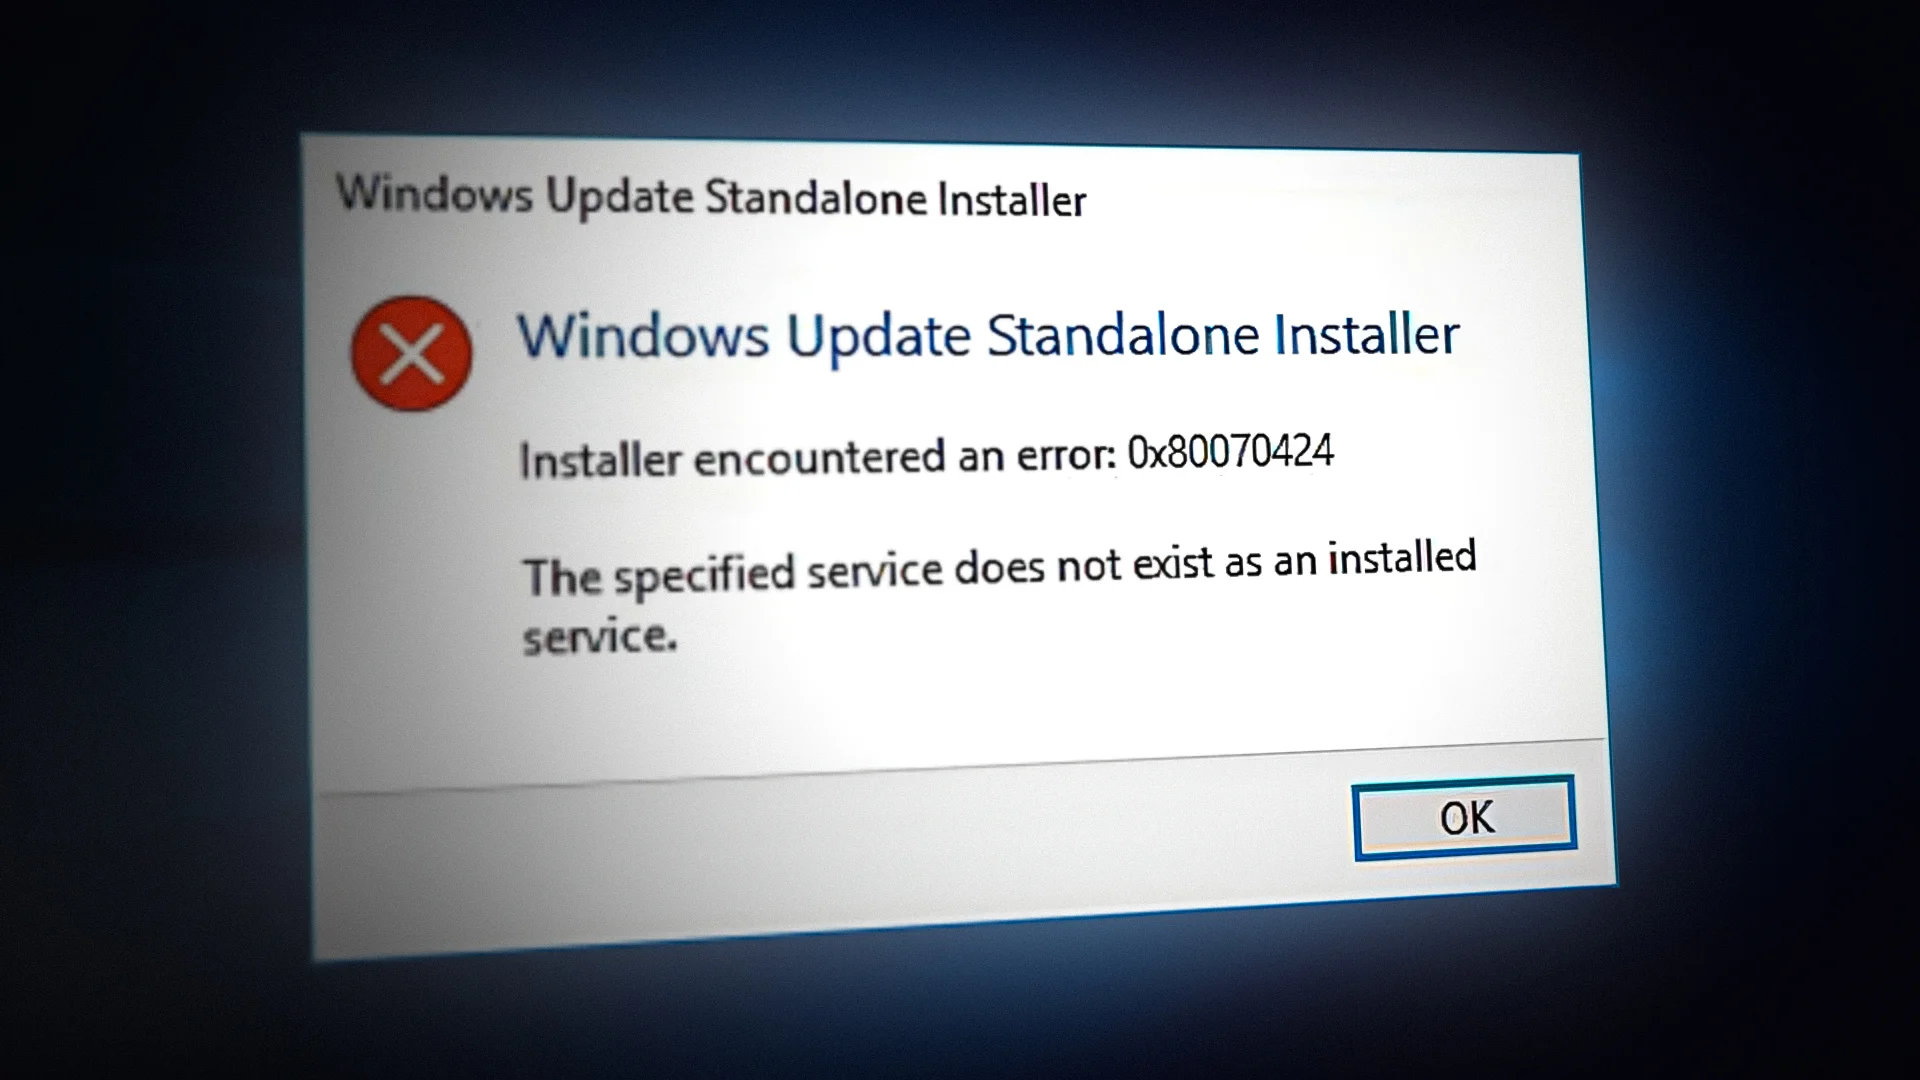The image size is (1920, 1080).
Task: Click the word Windows in title bar
Action: 434,193
